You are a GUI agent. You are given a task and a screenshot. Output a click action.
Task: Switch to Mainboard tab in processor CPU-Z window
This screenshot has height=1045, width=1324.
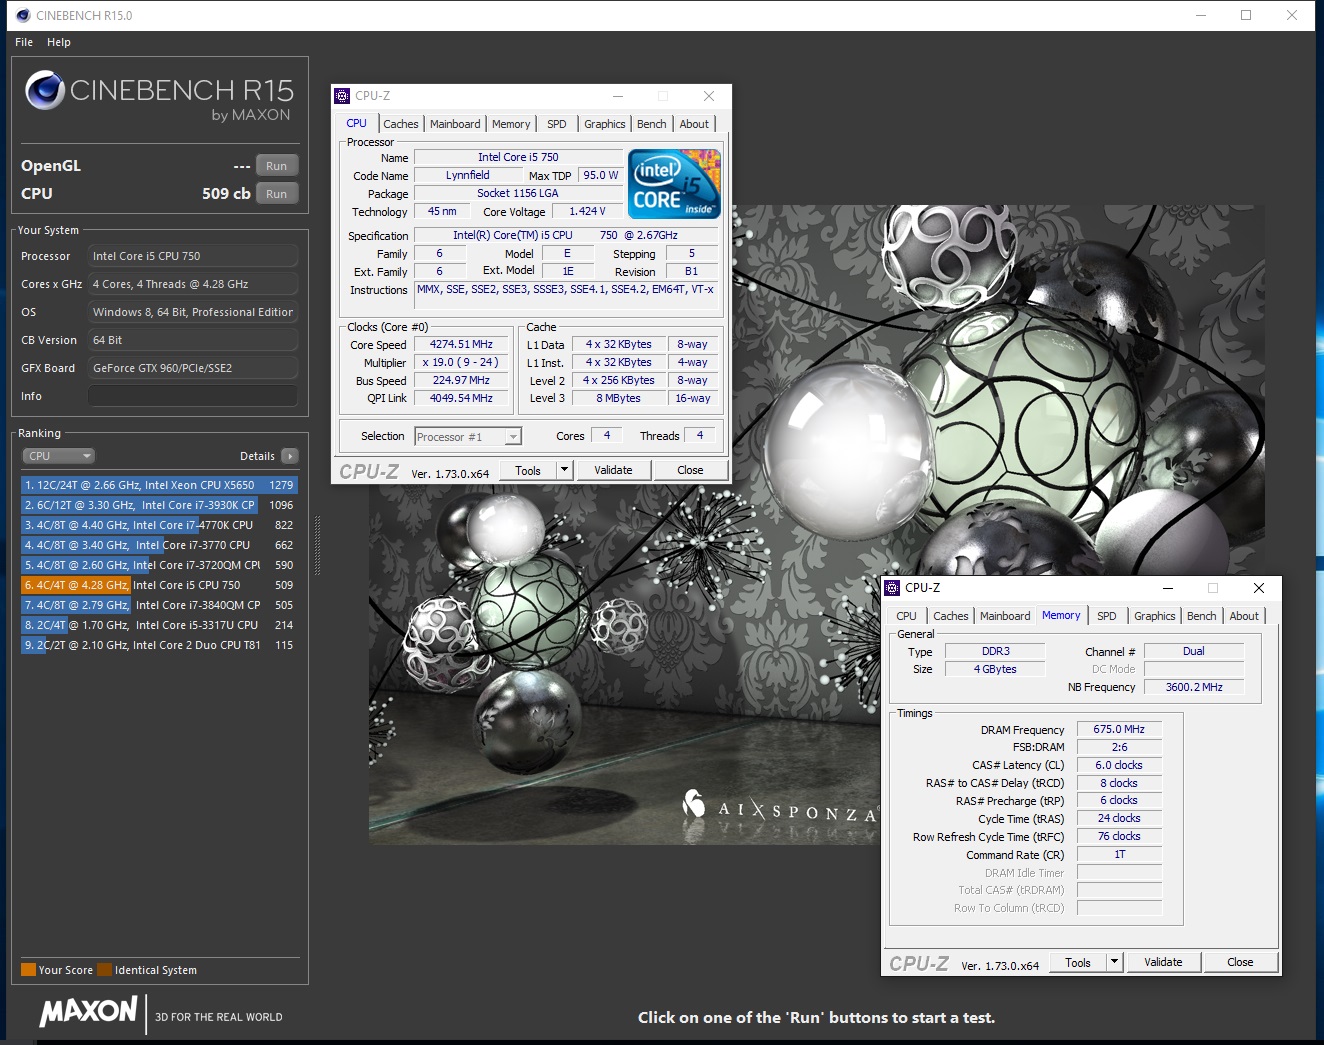[455, 124]
